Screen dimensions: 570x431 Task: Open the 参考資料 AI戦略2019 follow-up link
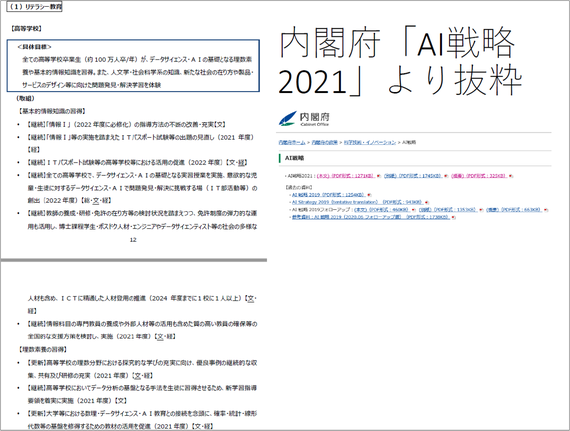coord(371,217)
